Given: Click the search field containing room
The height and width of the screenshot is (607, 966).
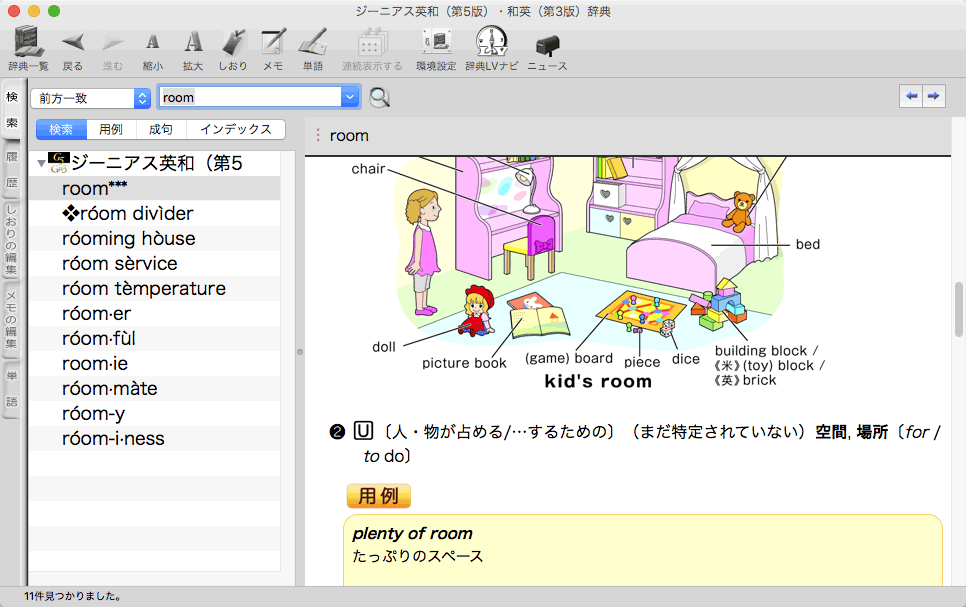Looking at the screenshot, I should point(251,97).
